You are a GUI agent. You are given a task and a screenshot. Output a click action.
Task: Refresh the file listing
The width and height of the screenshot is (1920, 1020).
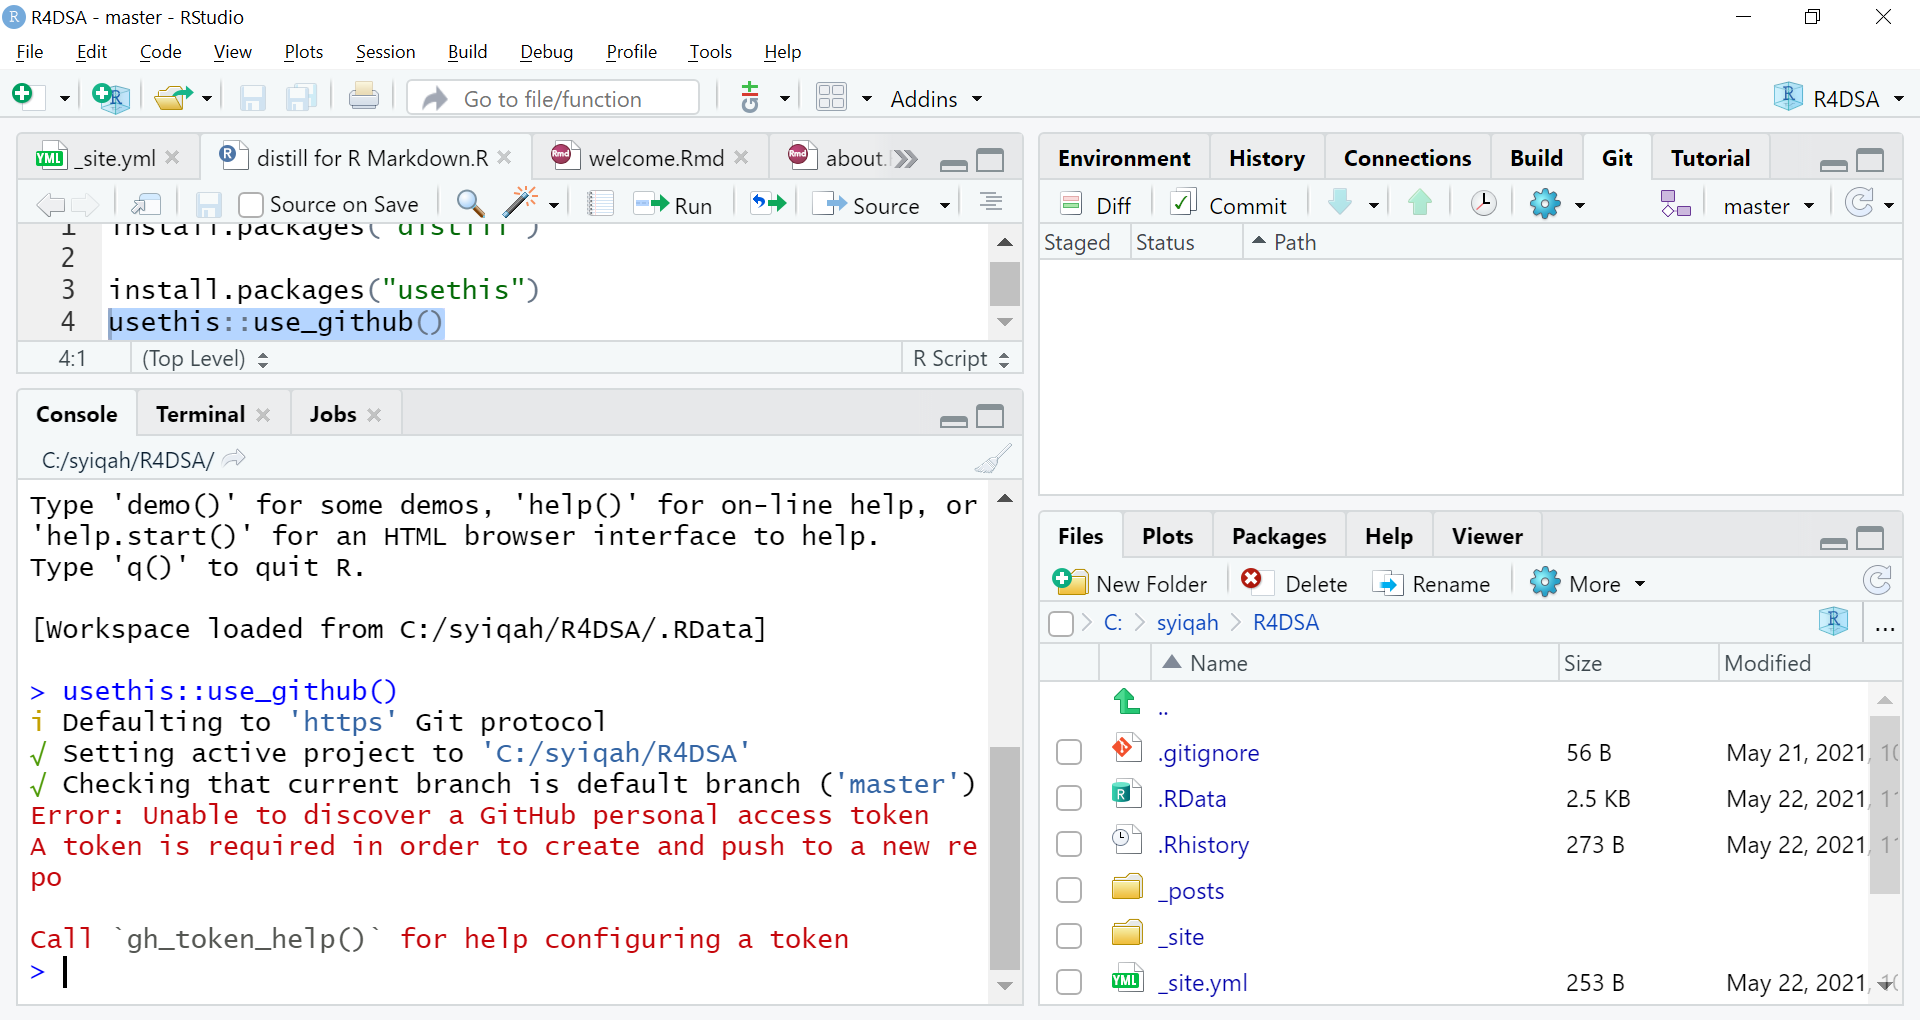click(1878, 580)
